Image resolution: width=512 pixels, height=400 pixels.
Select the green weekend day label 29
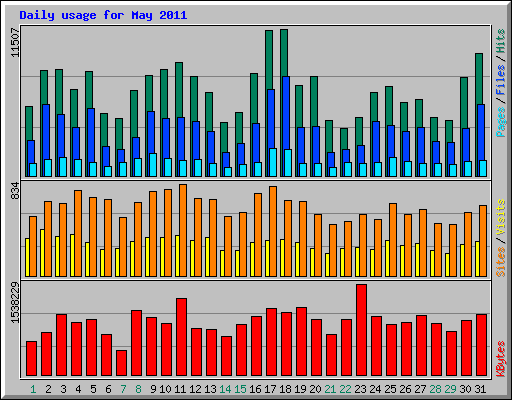pyautogui.click(x=450, y=389)
